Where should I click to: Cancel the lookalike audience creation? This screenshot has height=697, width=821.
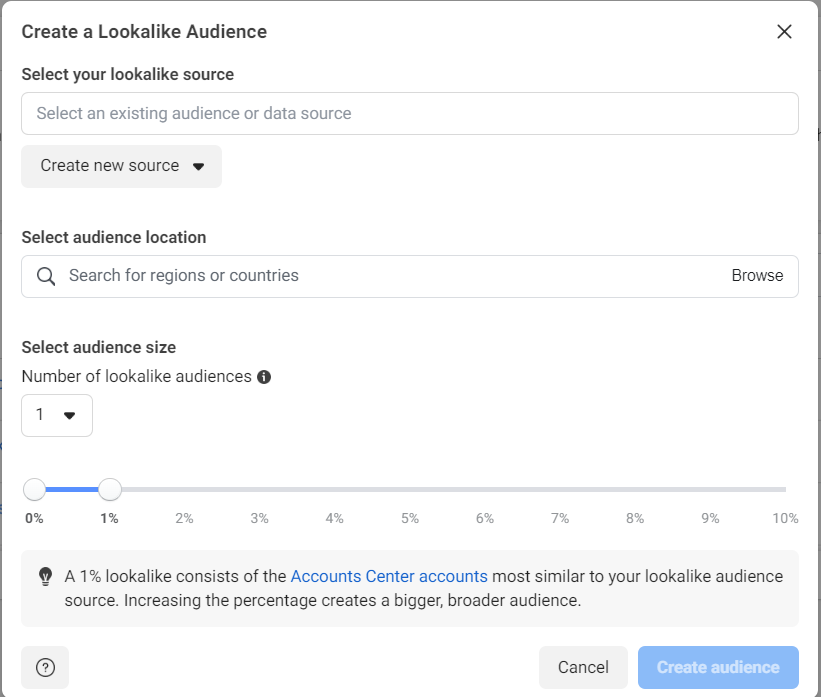583,667
